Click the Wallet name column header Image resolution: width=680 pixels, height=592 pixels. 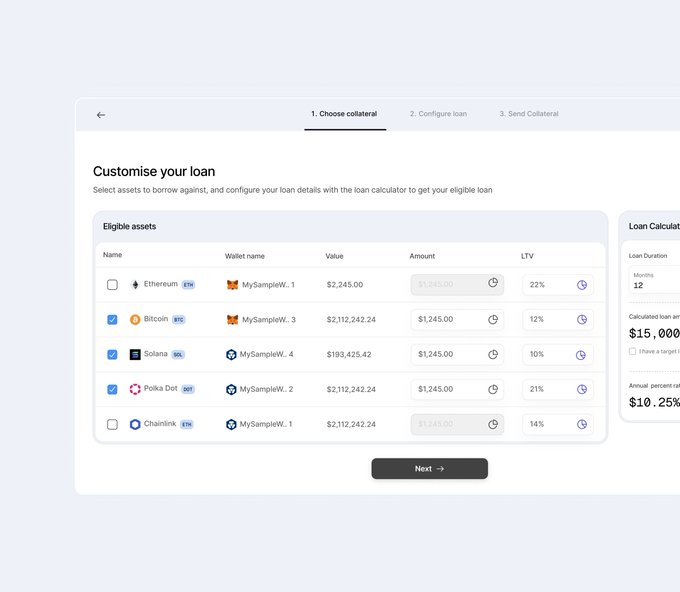point(245,256)
